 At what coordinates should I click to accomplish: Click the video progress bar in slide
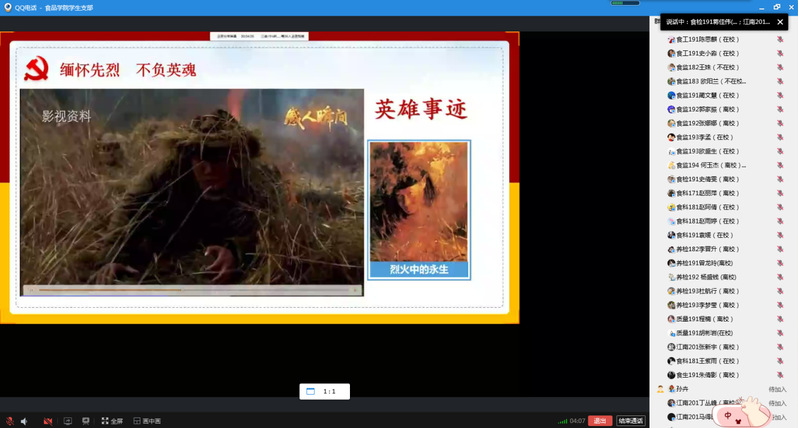[x=192, y=290]
